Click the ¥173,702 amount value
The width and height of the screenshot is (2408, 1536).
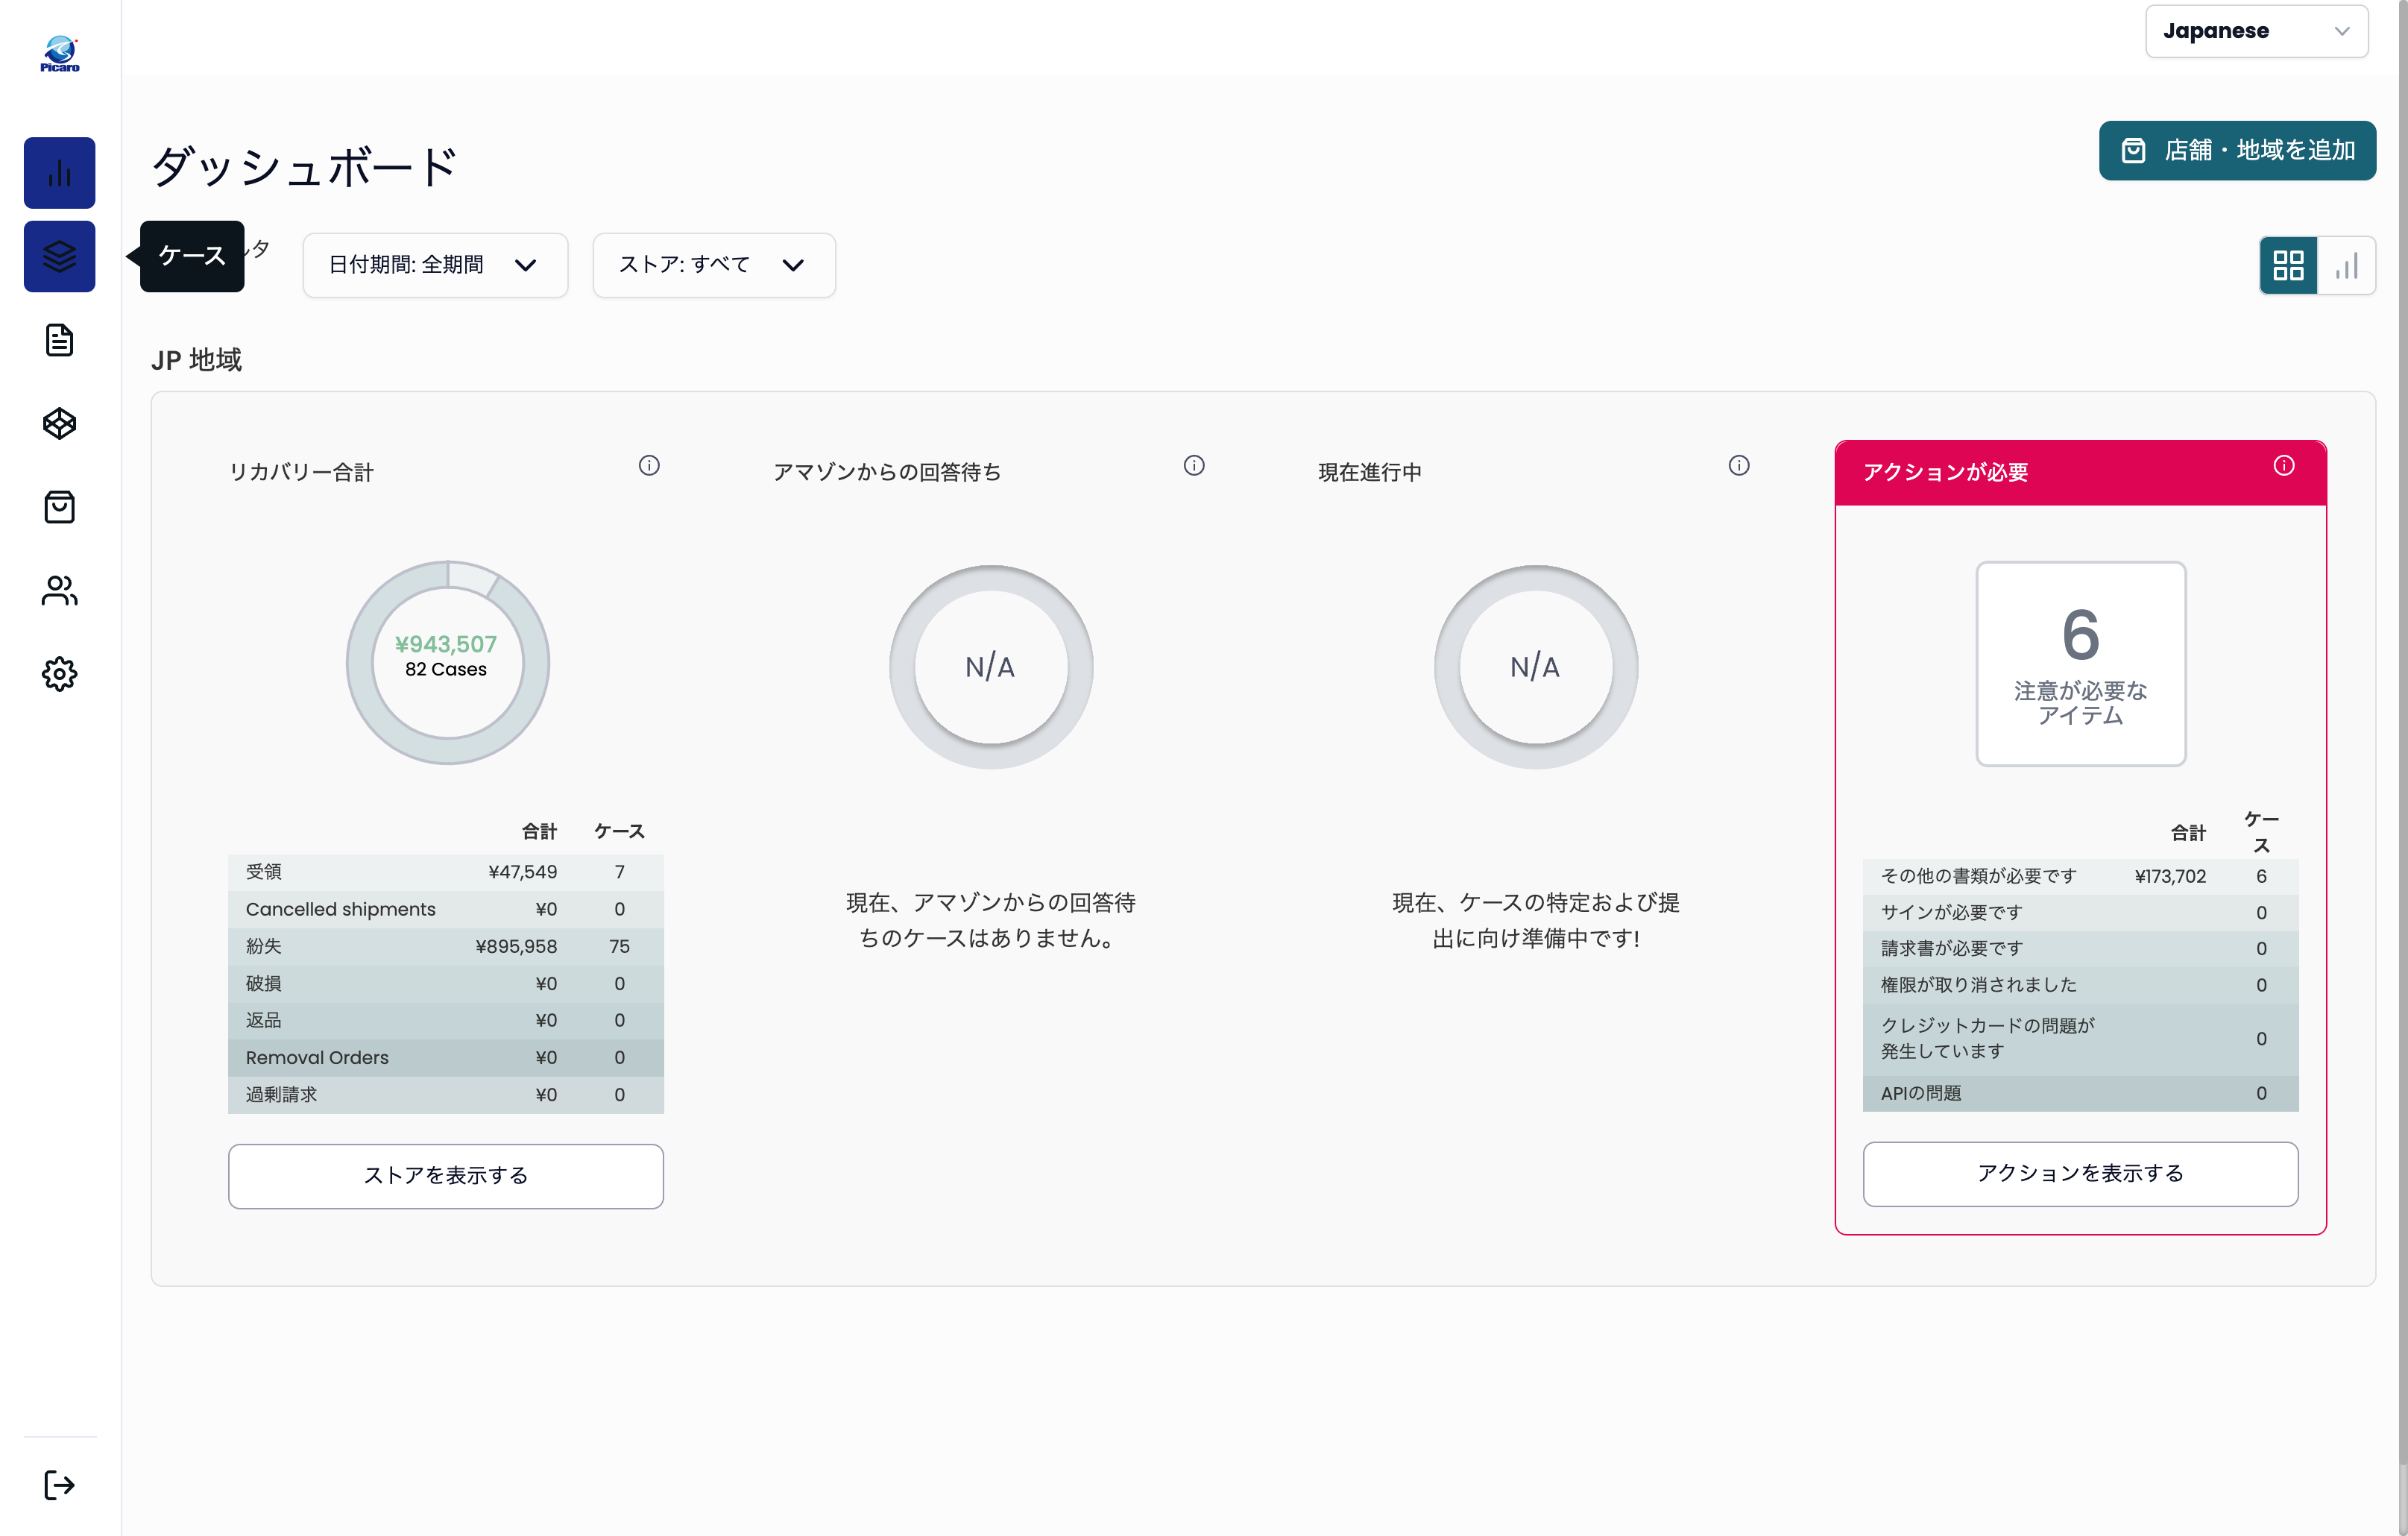2170,876
